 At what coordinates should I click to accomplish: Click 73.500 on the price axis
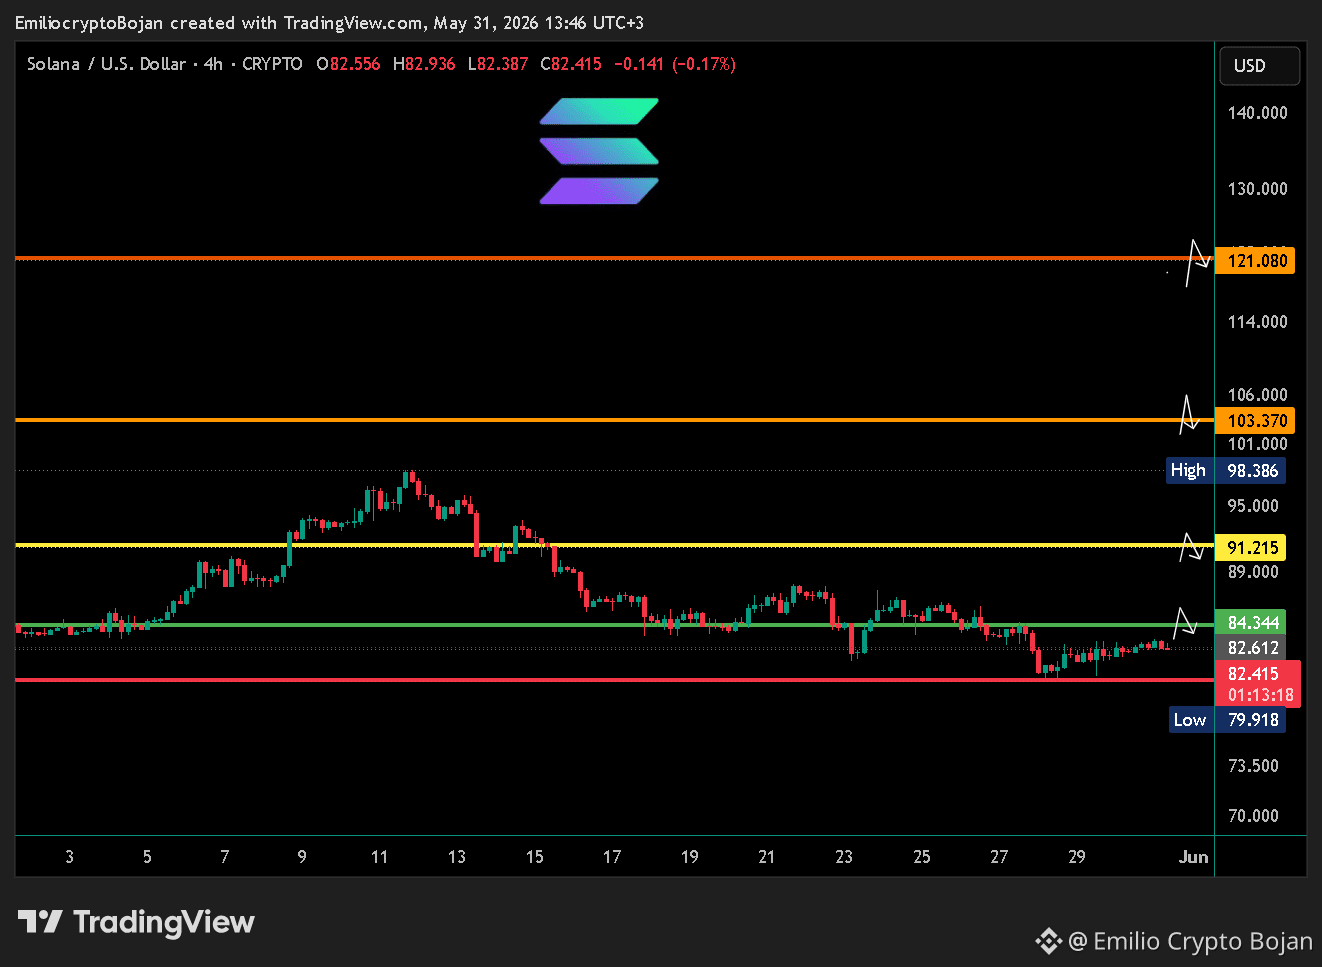(1253, 766)
